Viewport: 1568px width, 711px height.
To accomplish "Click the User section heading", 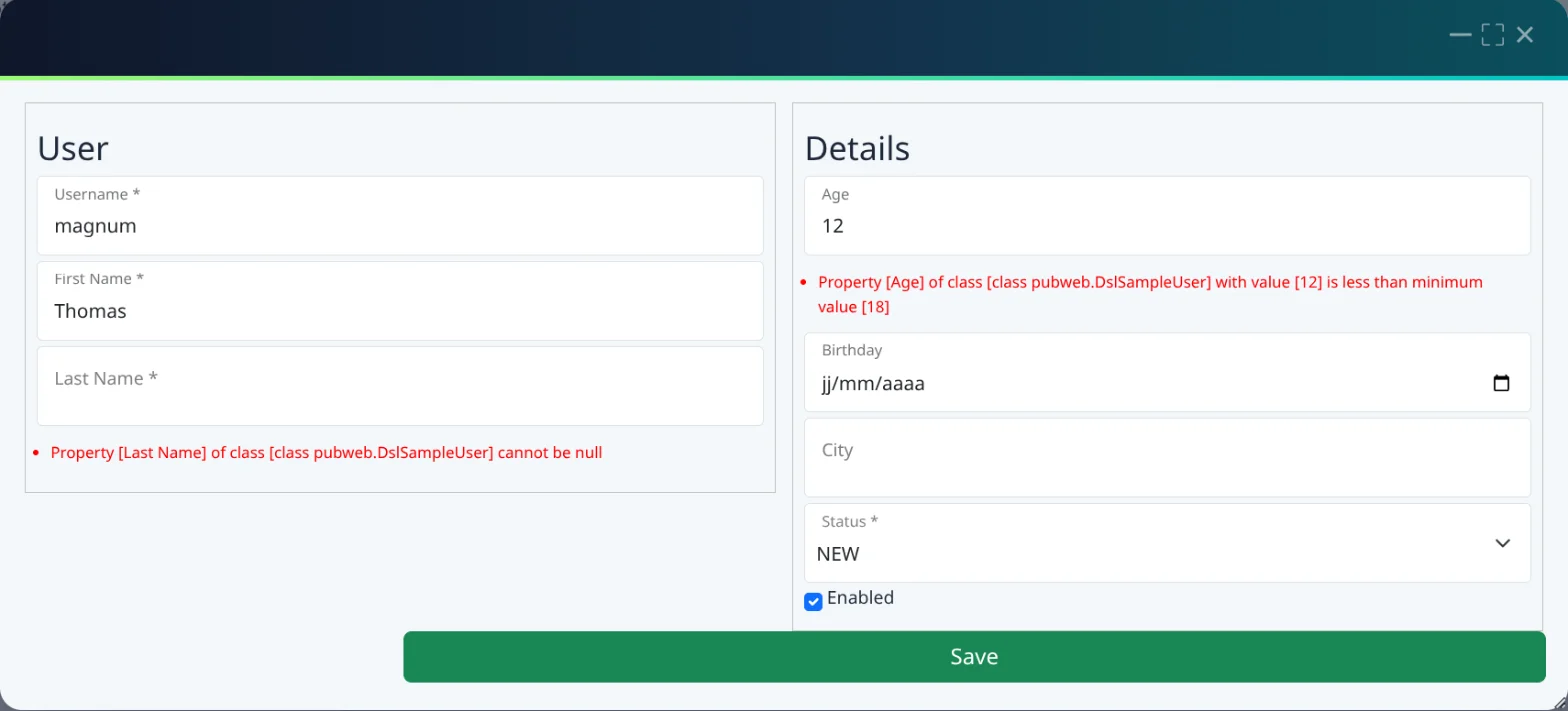I will tap(72, 148).
